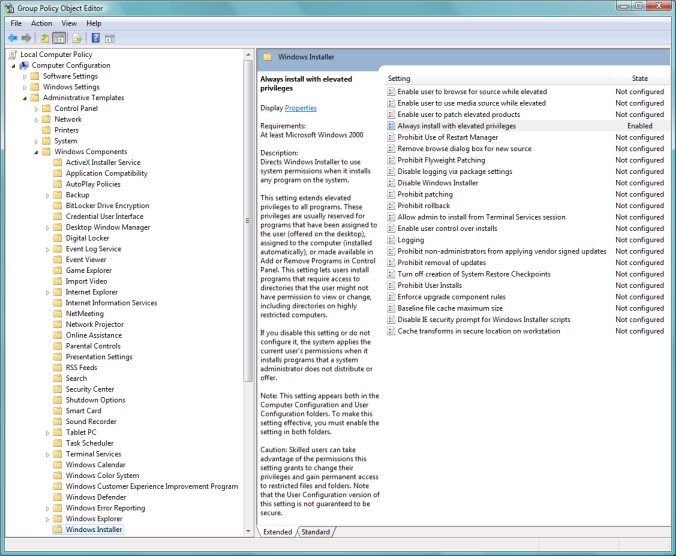Click the policy icon beside Prohibit patching
The height and width of the screenshot is (556, 676).
(x=391, y=194)
